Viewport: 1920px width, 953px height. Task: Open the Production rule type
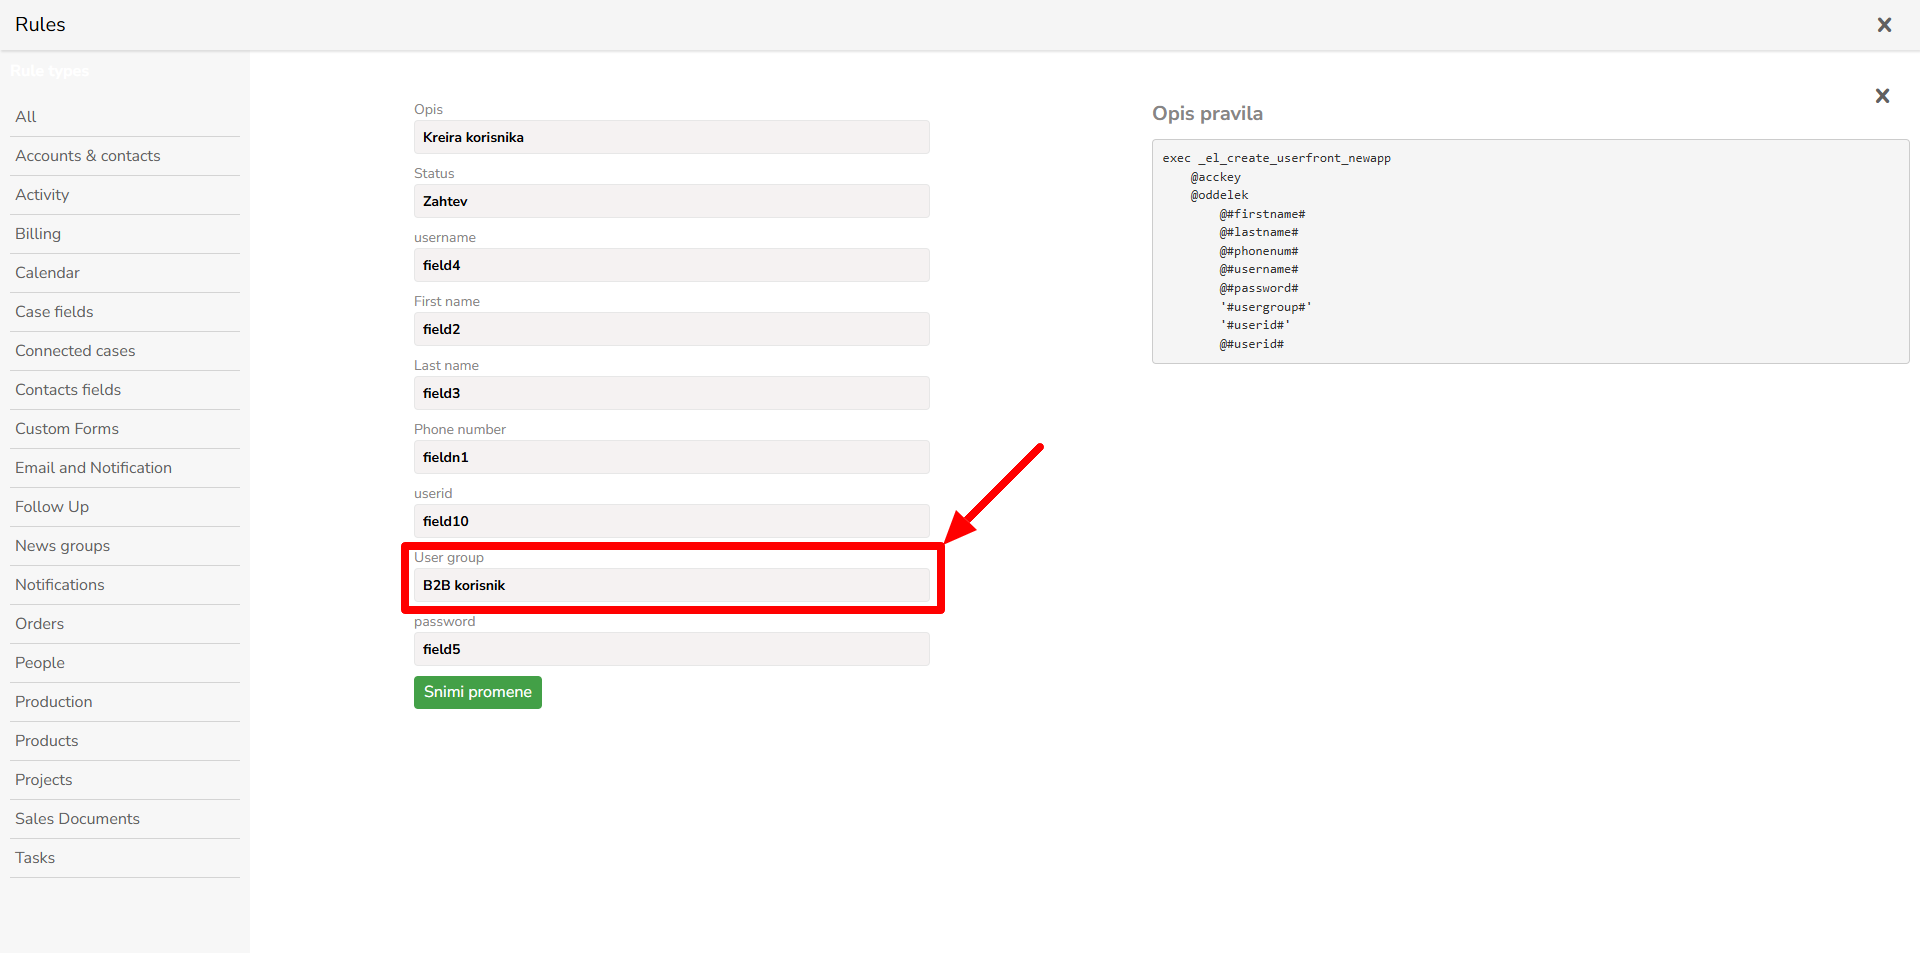54,702
